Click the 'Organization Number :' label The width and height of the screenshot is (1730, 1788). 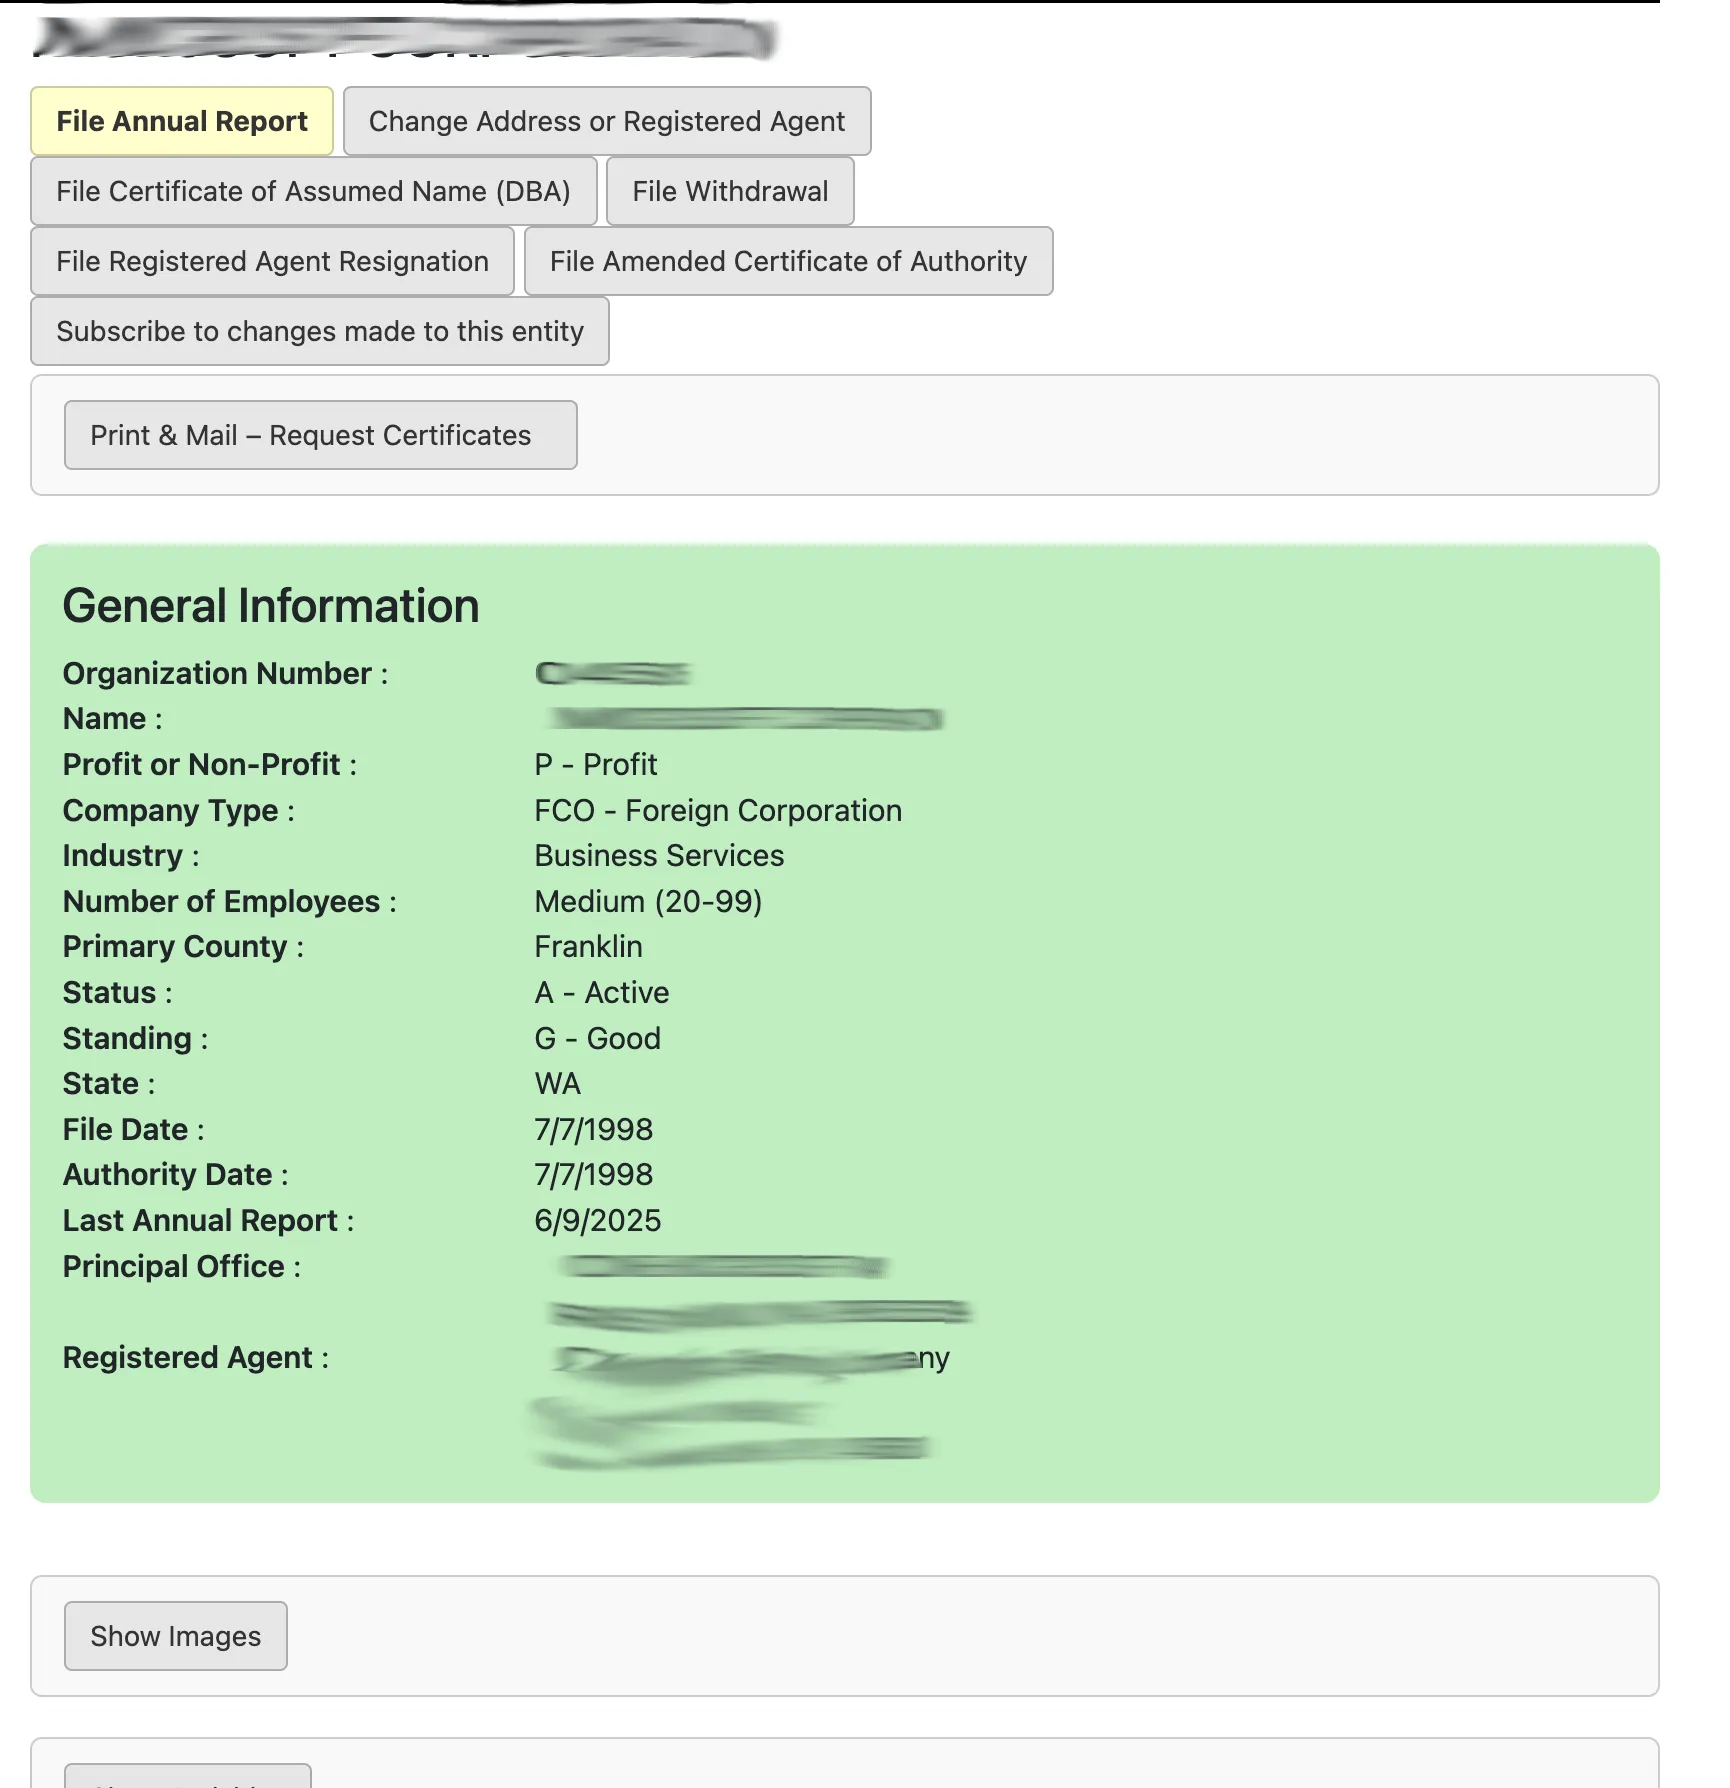point(225,673)
